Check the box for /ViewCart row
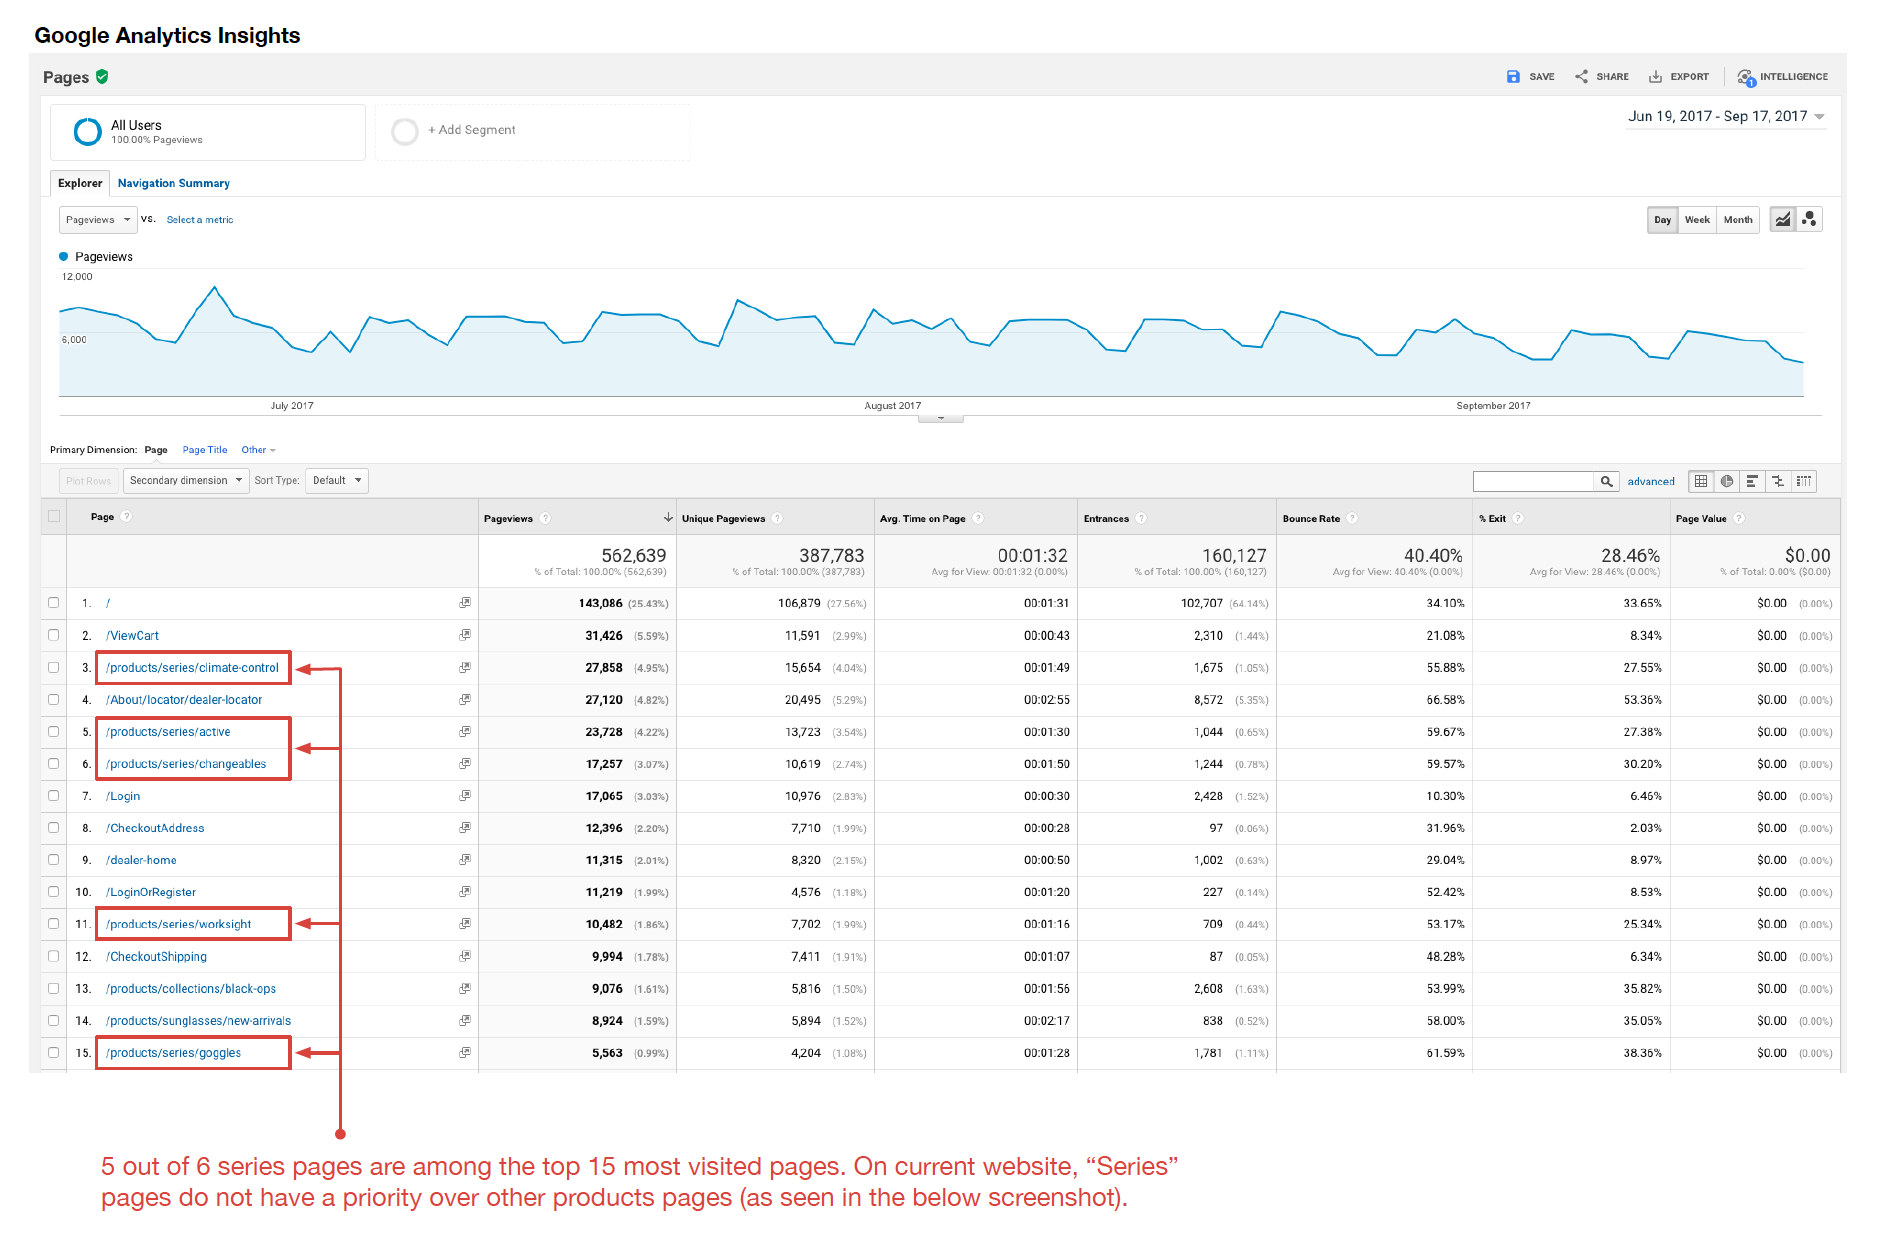1892x1242 pixels. click(x=54, y=635)
